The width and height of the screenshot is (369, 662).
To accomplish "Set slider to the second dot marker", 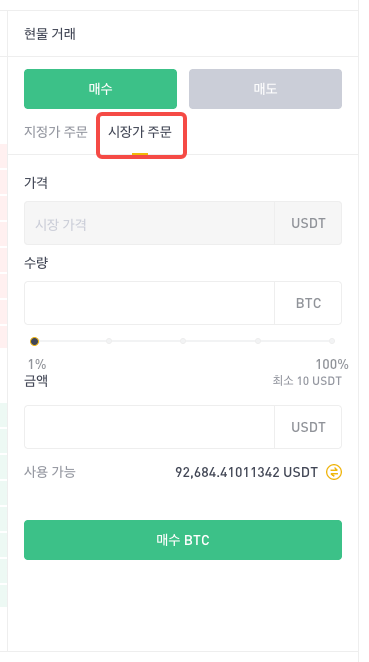I will coord(109,341).
